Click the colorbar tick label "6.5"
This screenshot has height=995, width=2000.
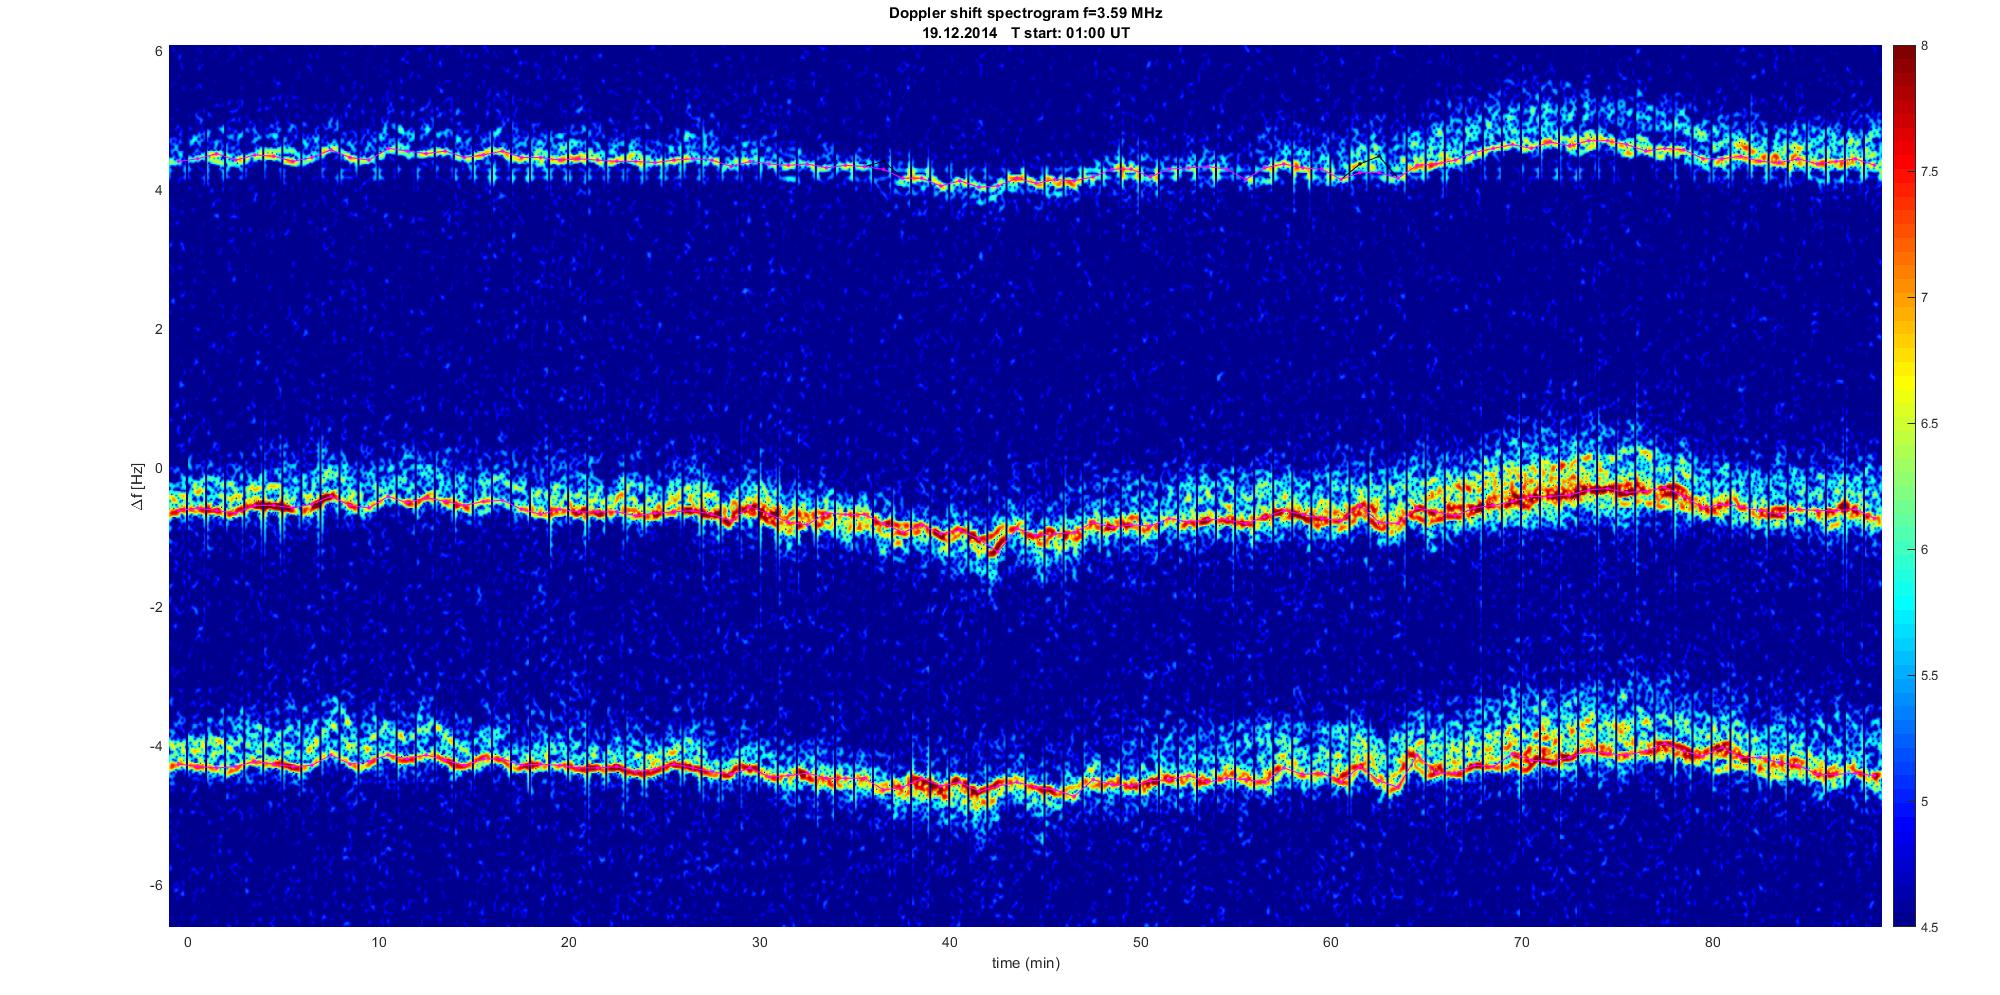point(1929,424)
